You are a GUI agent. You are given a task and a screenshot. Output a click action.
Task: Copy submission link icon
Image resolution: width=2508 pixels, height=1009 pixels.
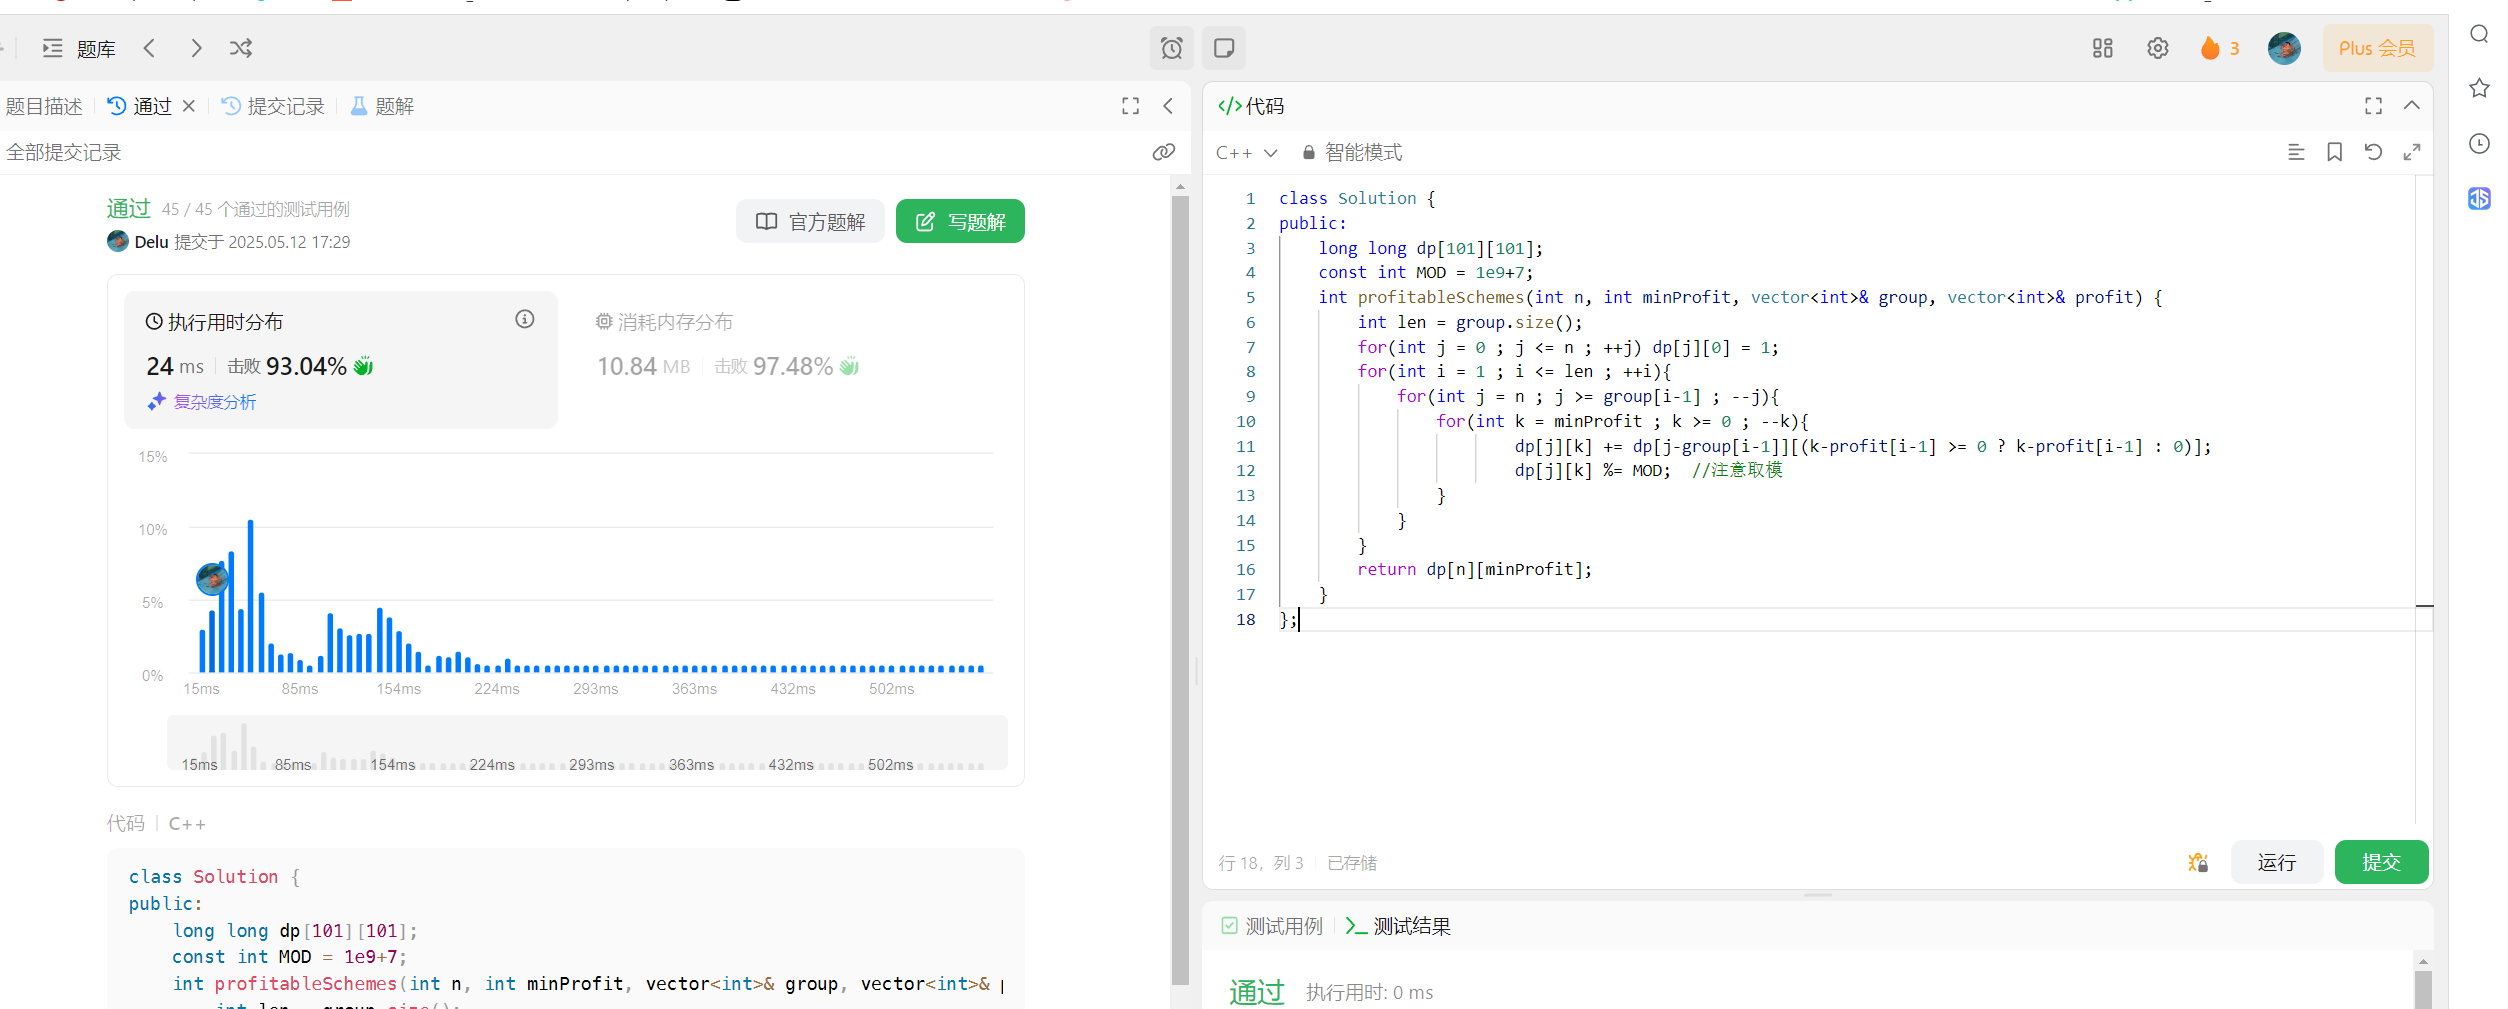(1163, 152)
